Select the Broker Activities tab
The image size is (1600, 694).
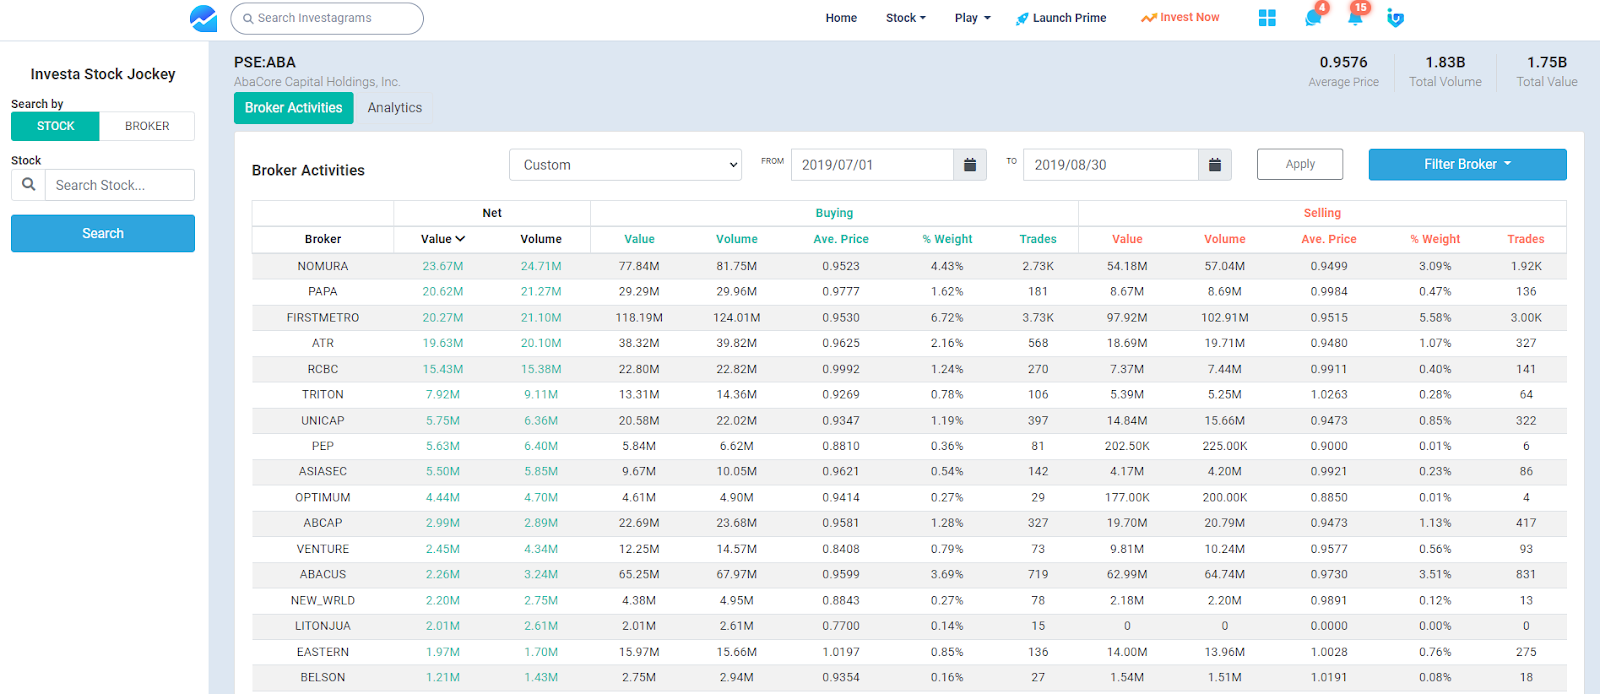pyautogui.click(x=293, y=108)
